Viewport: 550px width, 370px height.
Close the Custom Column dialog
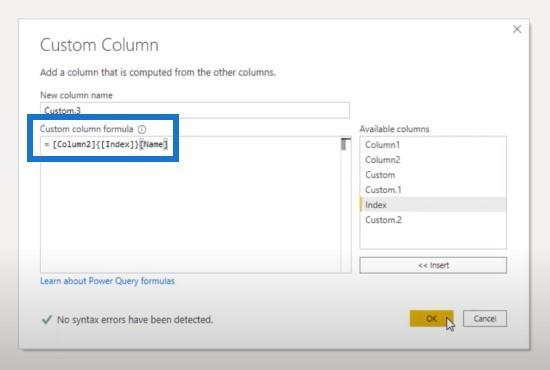coord(517,29)
